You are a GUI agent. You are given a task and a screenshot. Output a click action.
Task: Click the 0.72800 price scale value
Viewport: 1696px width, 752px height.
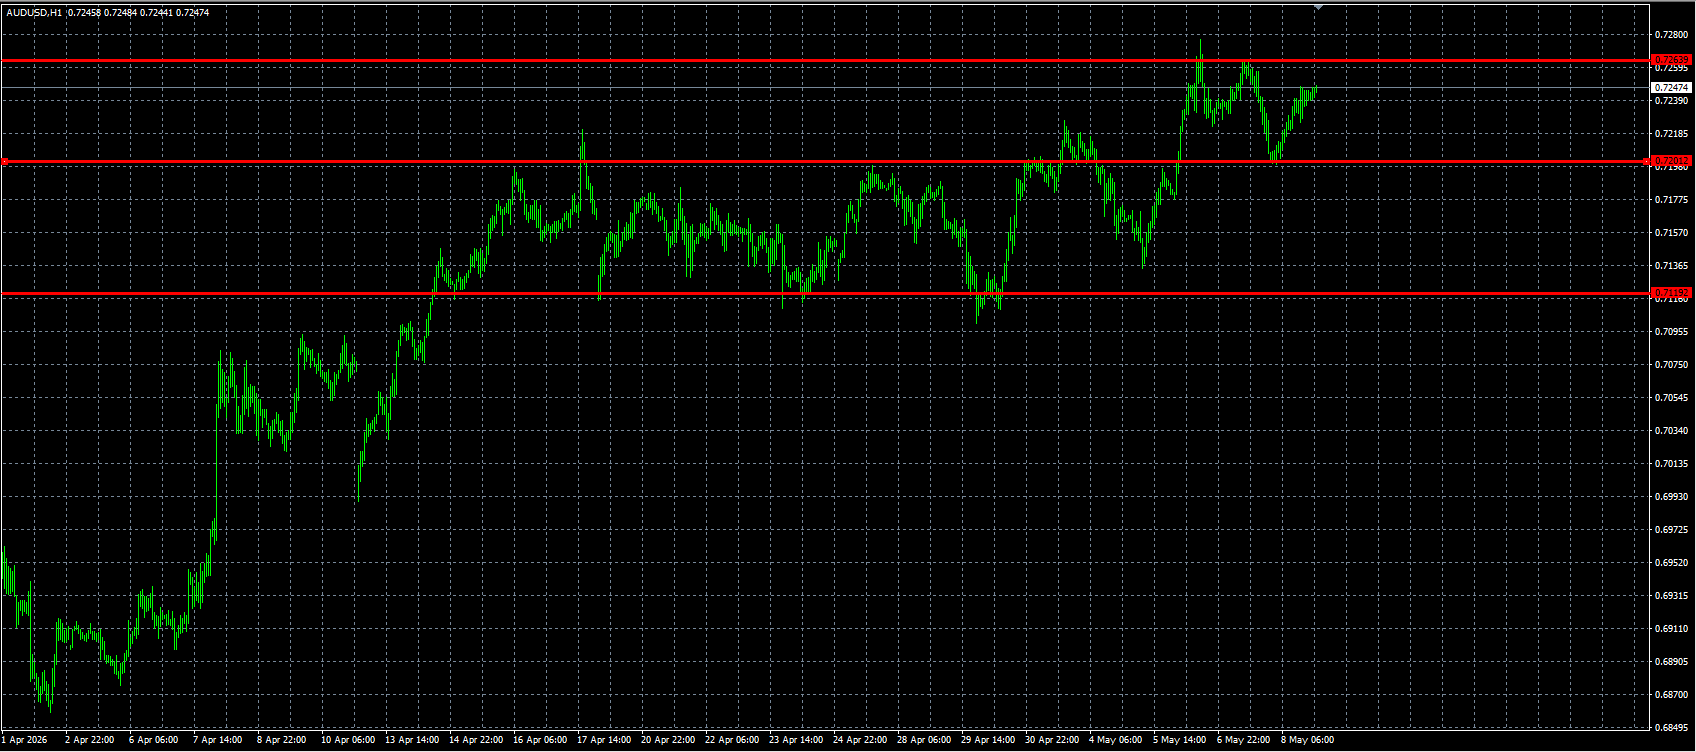tap(1671, 35)
